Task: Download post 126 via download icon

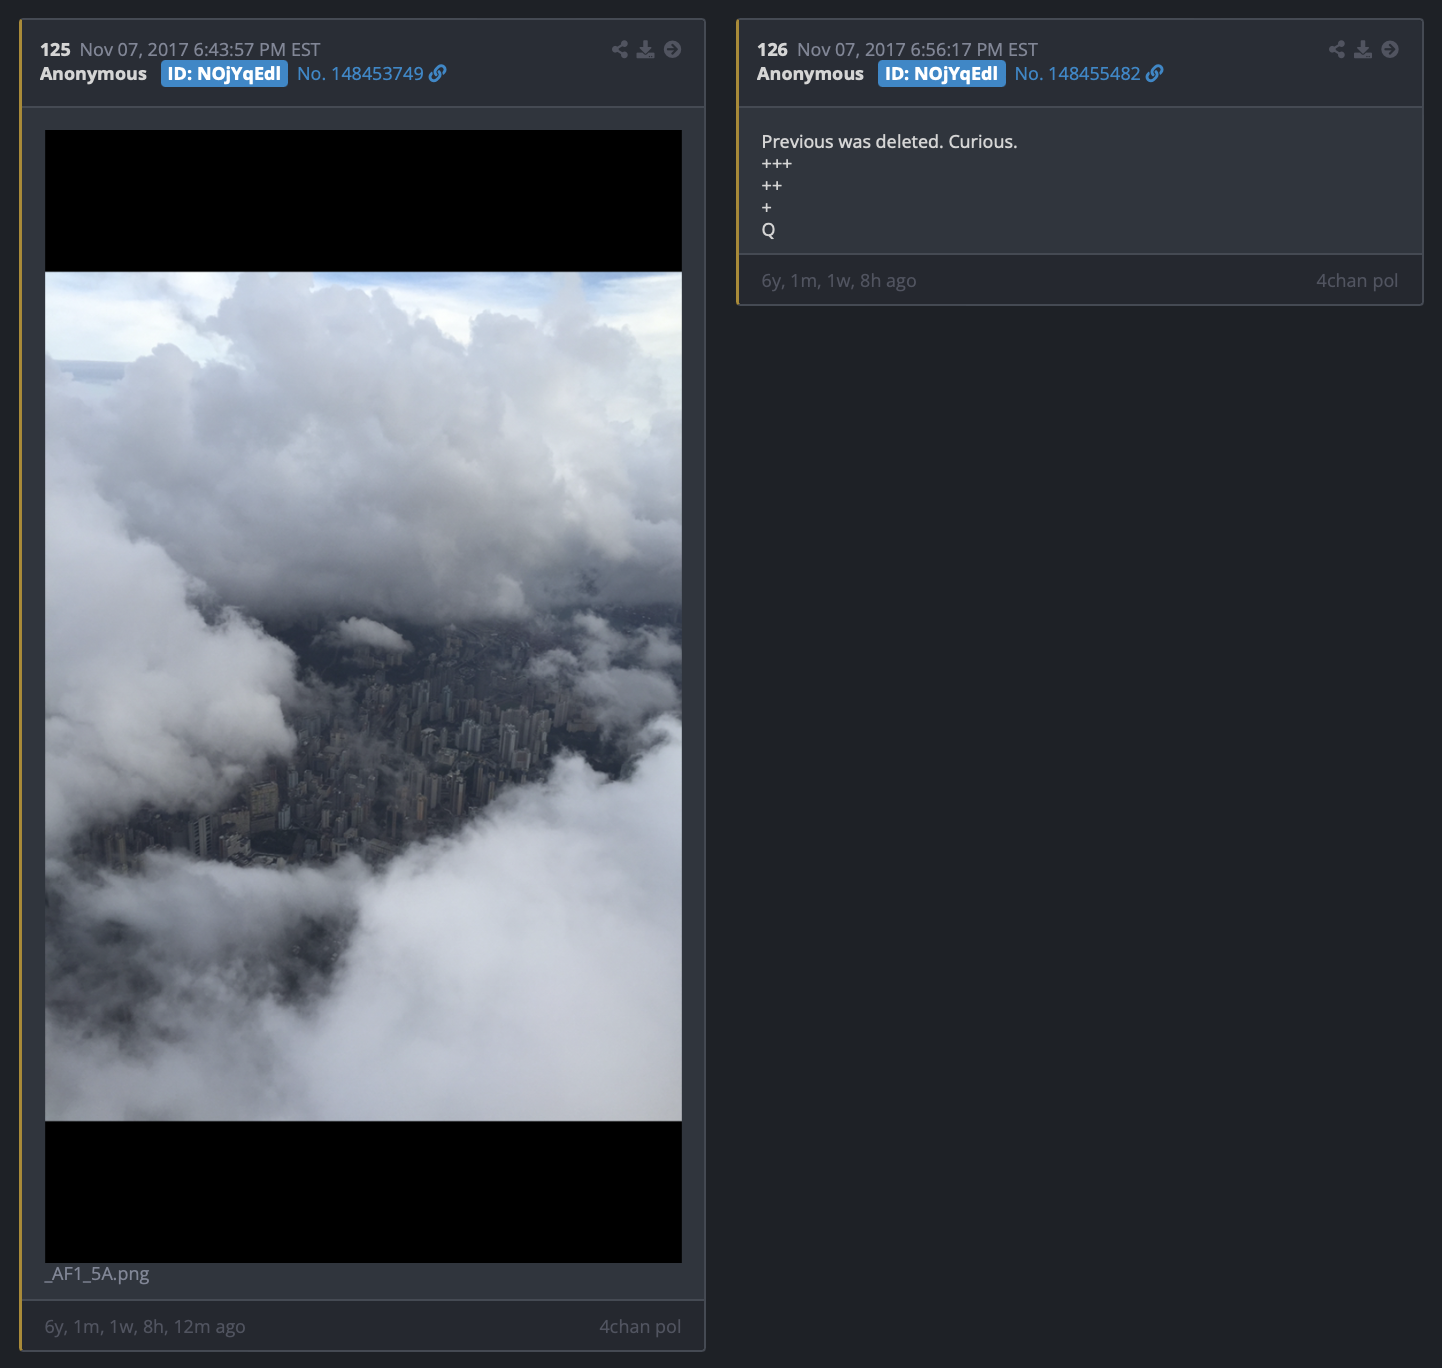Action: [x=1363, y=49]
